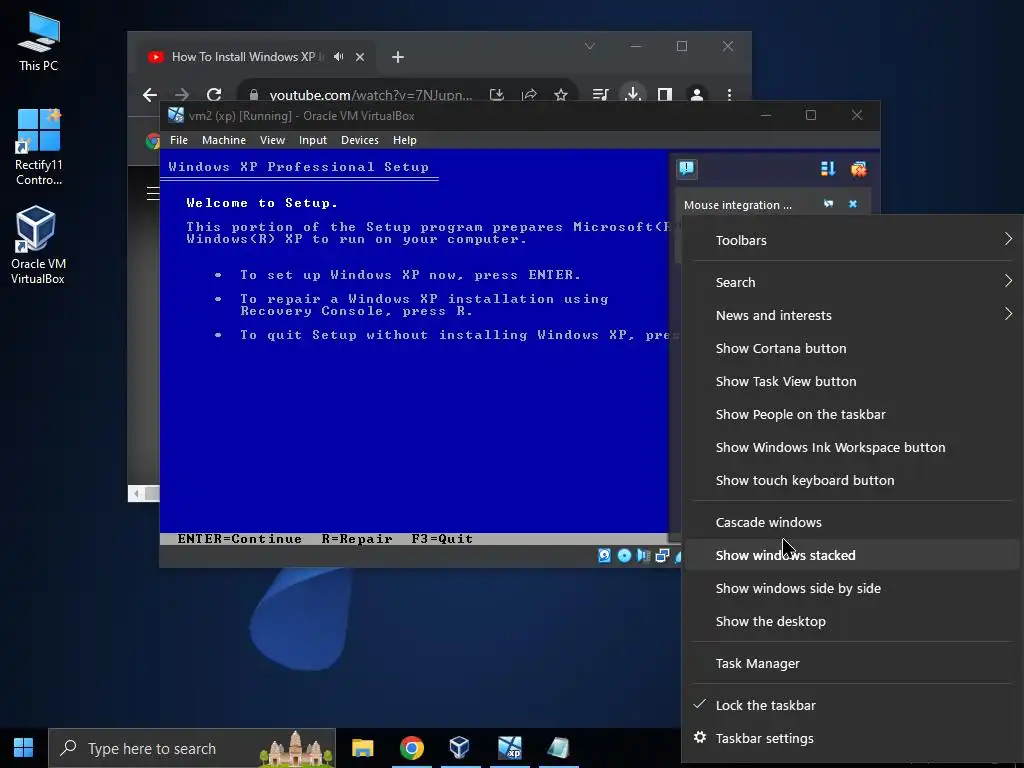Open Chrome profile avatar icon
This screenshot has height=768, width=1024.
697,95
